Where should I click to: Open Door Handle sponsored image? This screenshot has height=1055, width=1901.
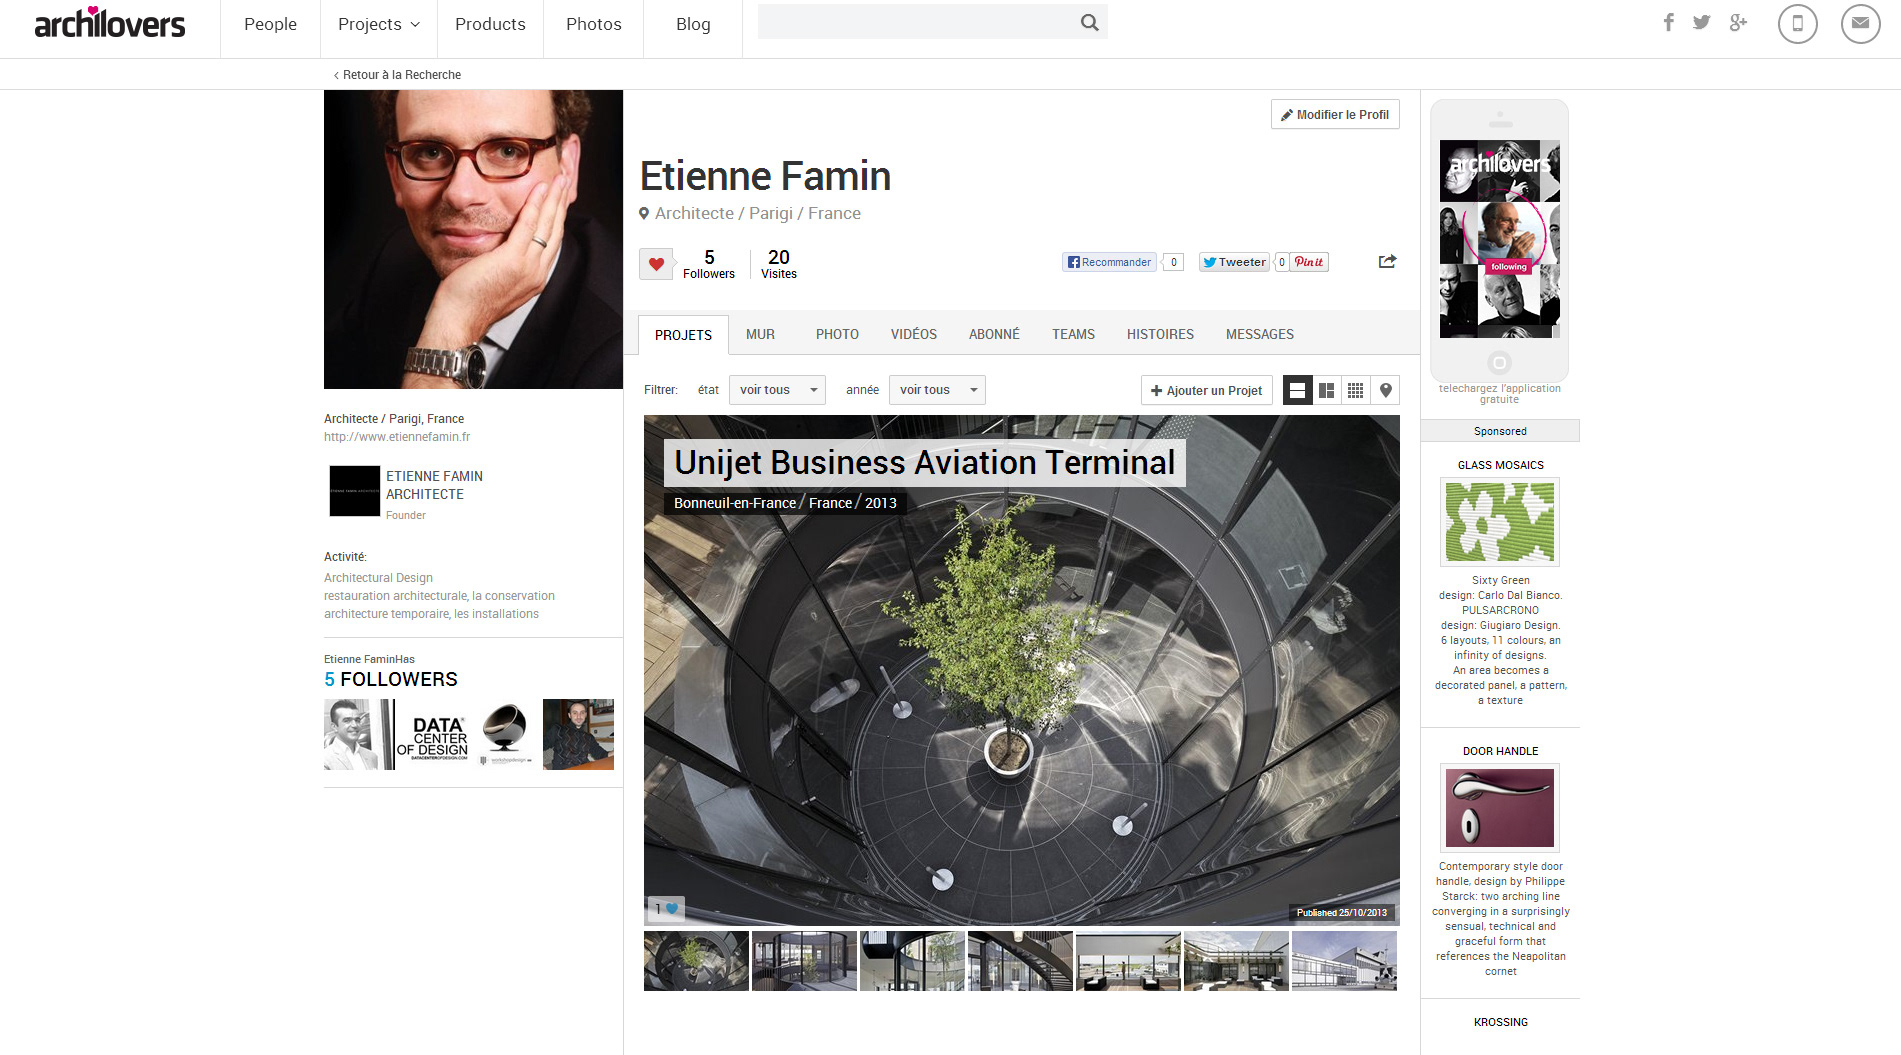pos(1500,808)
